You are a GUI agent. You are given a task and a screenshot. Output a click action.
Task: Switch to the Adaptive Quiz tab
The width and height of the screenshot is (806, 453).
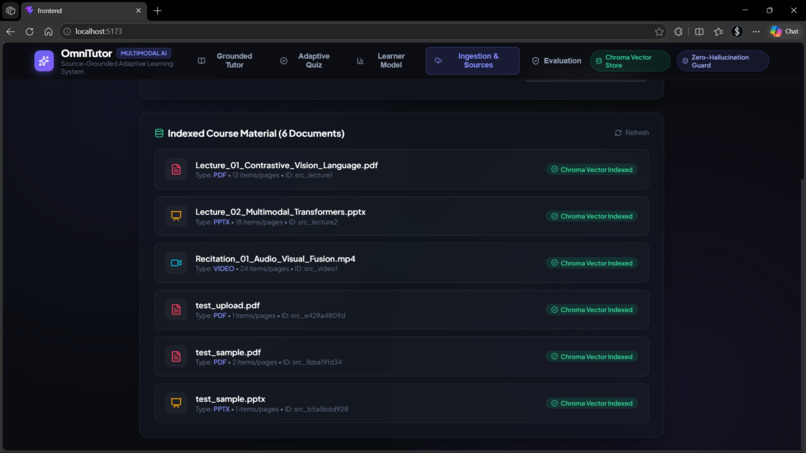[306, 61]
